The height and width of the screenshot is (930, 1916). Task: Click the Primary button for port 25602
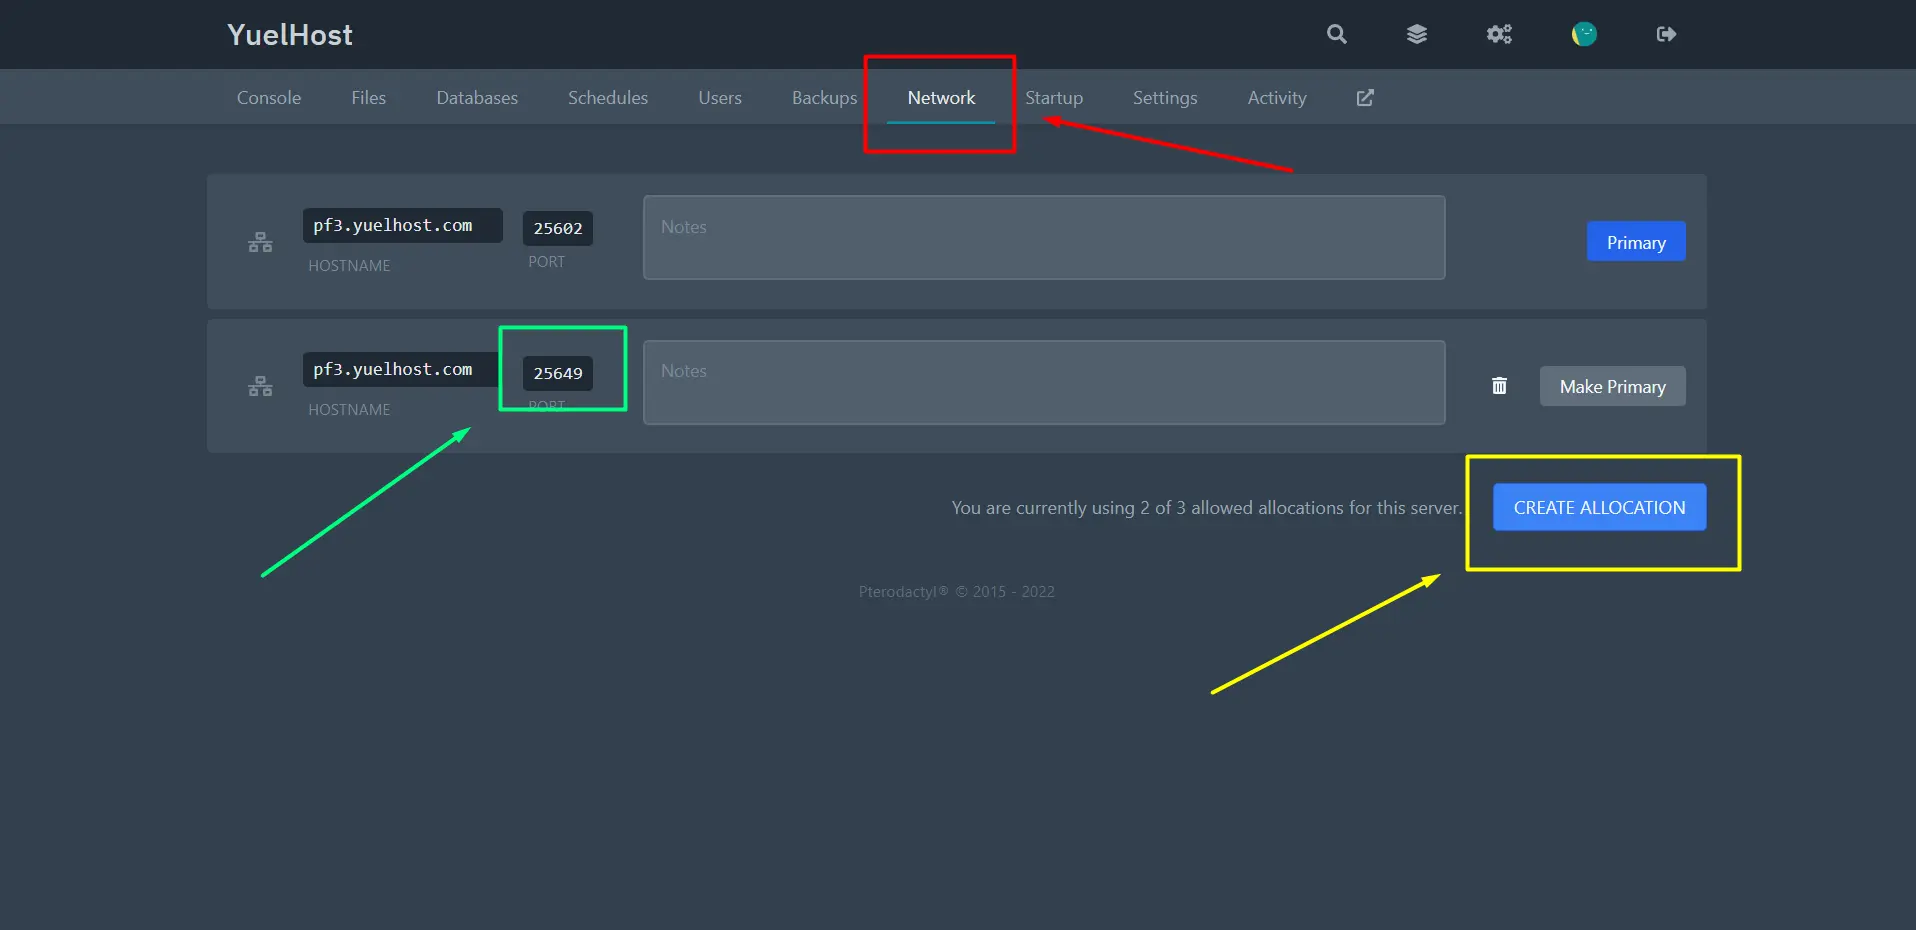coord(1635,242)
